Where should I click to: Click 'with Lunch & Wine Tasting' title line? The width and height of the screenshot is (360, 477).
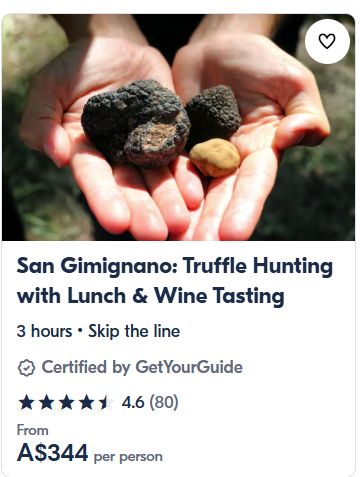(150, 295)
